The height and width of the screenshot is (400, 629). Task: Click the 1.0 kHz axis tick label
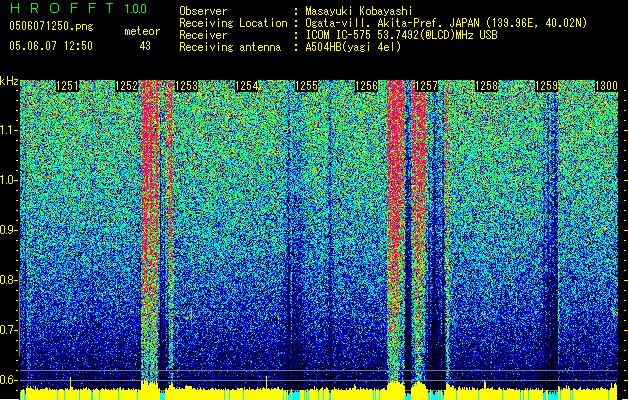point(8,180)
